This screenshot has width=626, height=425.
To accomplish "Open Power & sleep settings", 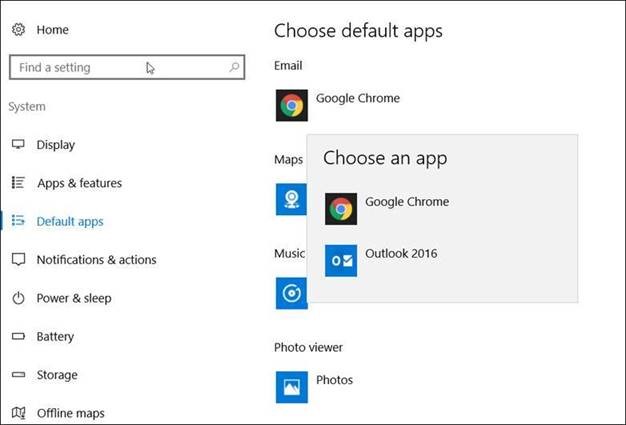I will [x=74, y=298].
